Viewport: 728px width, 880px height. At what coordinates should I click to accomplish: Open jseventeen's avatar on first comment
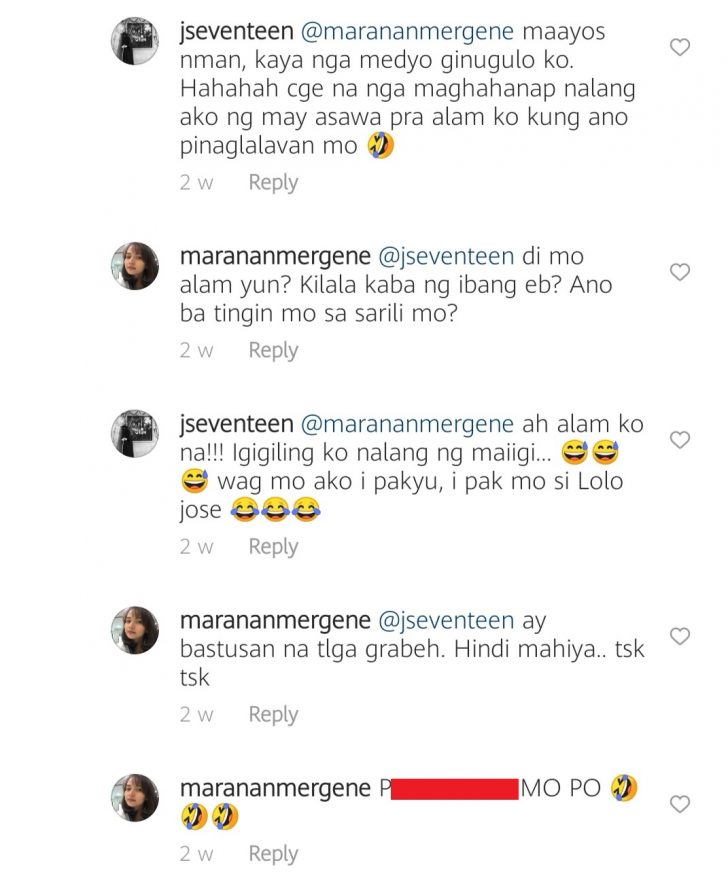click(135, 40)
